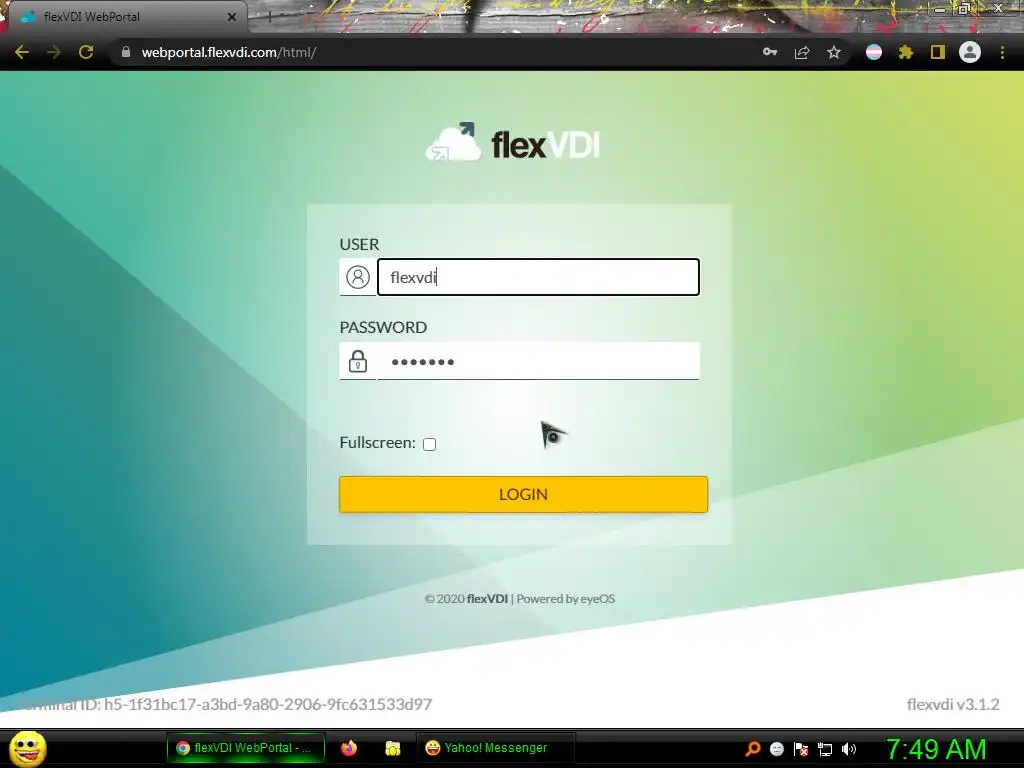Screen dimensions: 1024x768
Task: Open new browser tab with plus button
Action: pyautogui.click(x=269, y=17)
